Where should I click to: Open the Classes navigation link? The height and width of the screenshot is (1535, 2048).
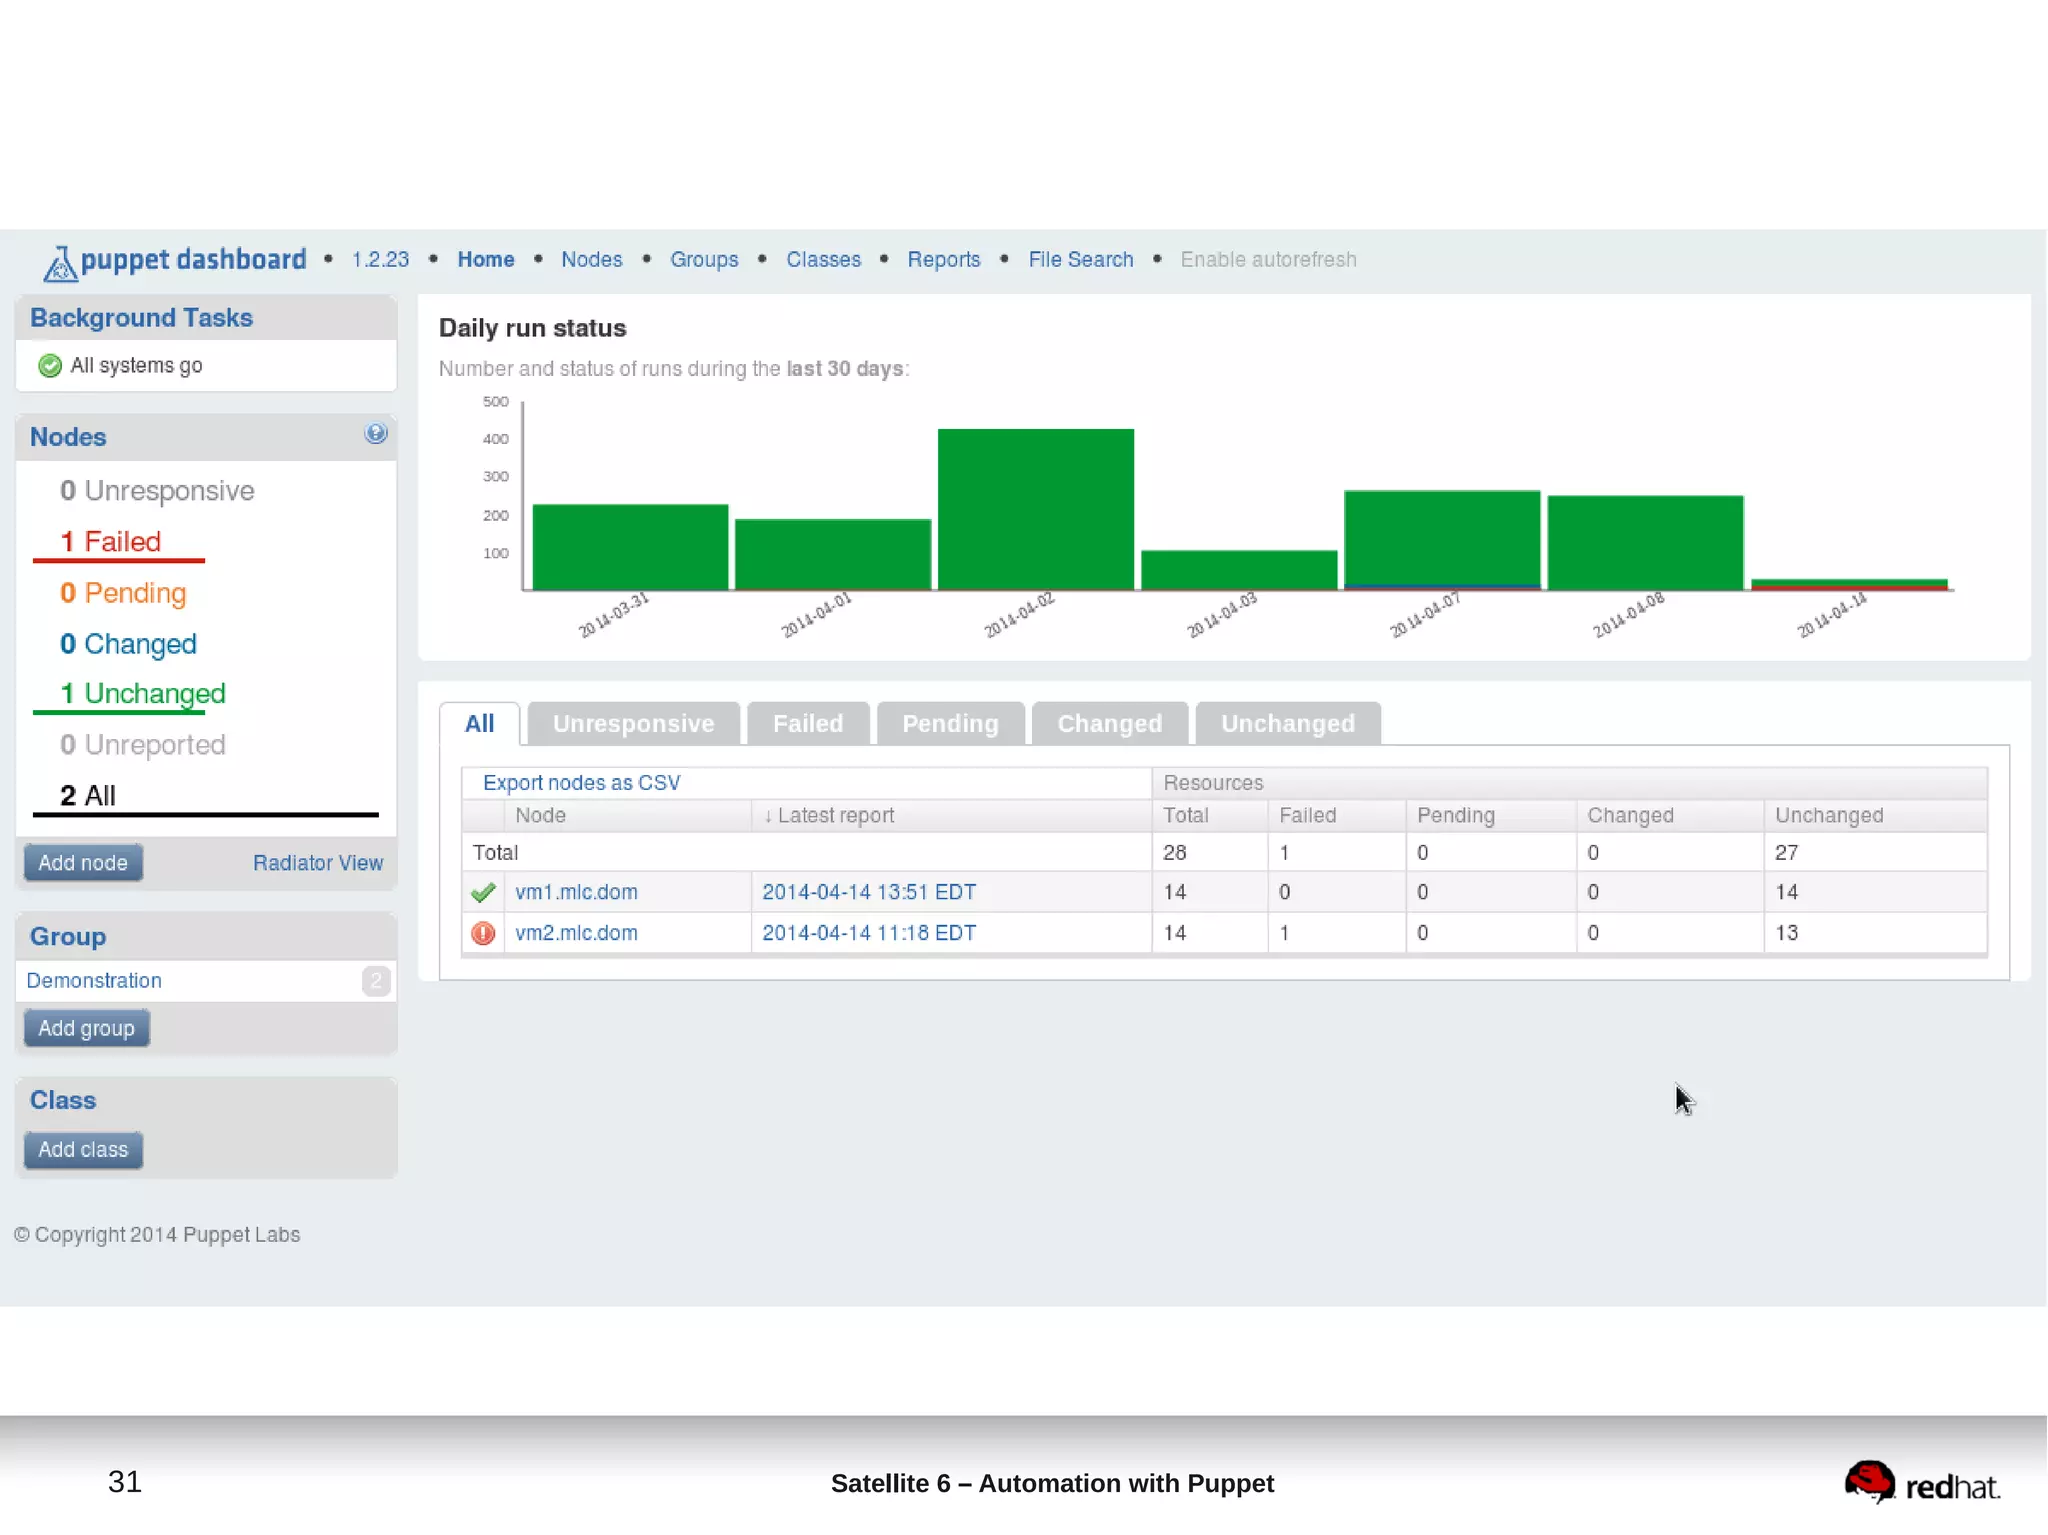823,260
